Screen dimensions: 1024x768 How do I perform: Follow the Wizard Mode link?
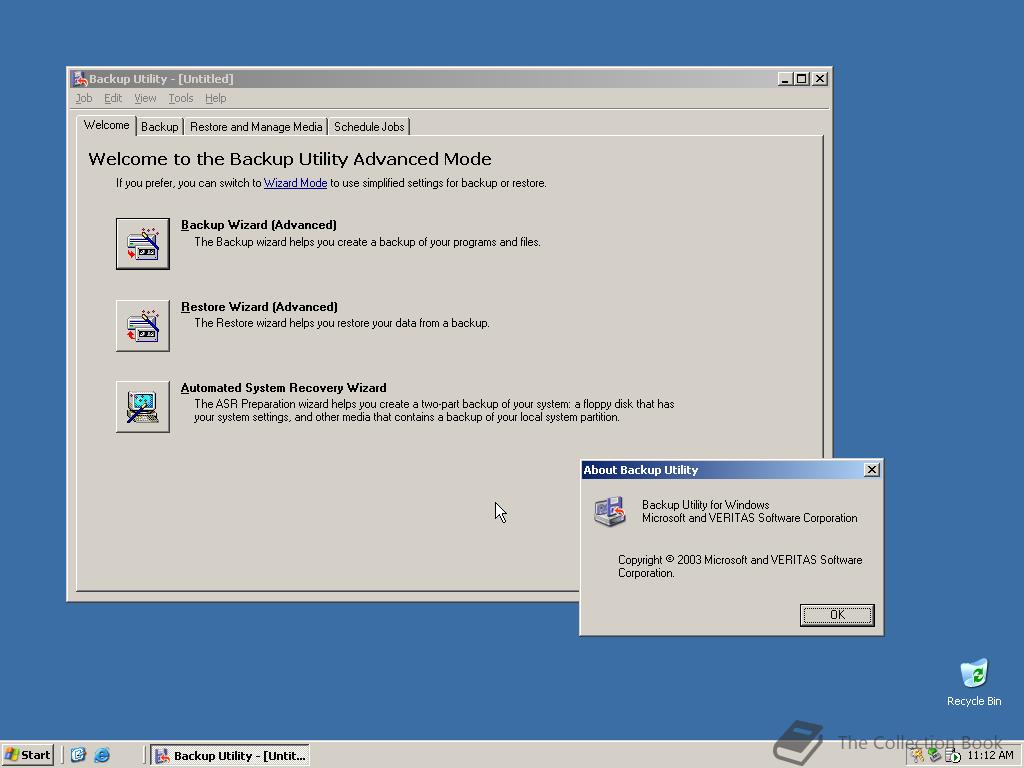295,183
